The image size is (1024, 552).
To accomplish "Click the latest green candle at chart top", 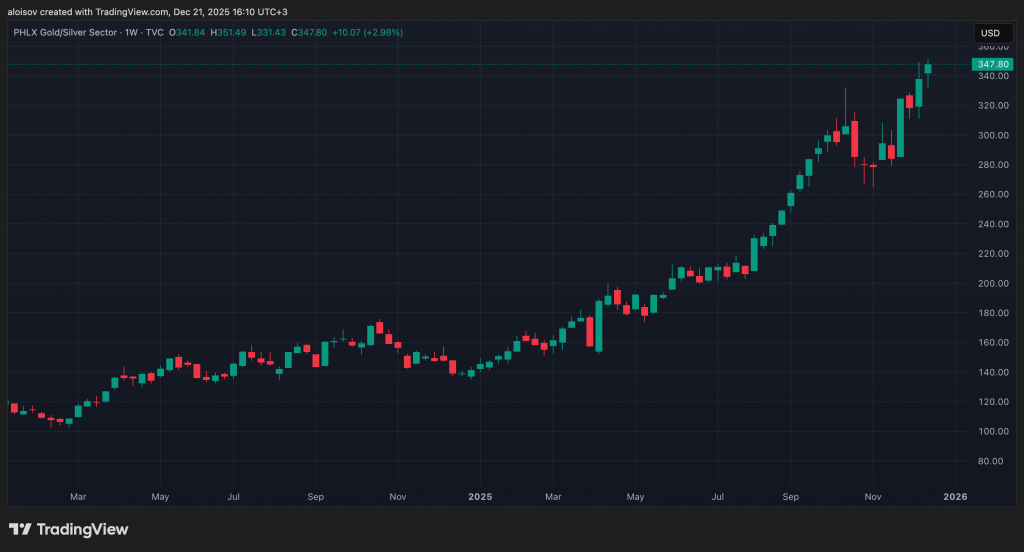I will point(928,68).
